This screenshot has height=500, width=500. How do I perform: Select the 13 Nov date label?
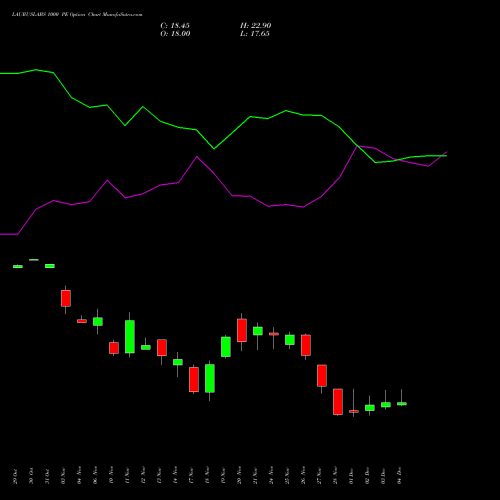pos(159,476)
